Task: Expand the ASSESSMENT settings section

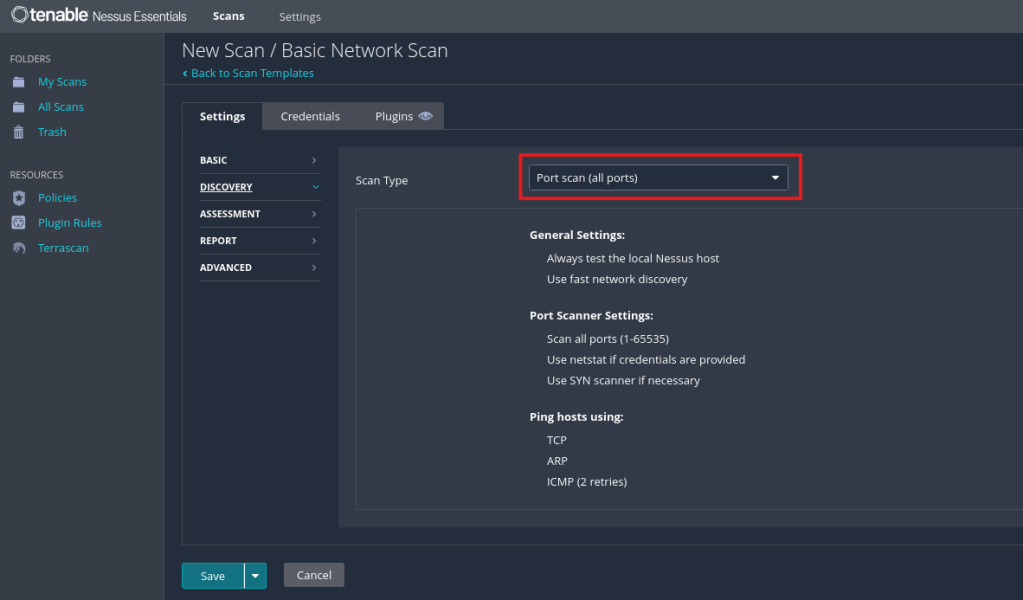Action: (260, 214)
